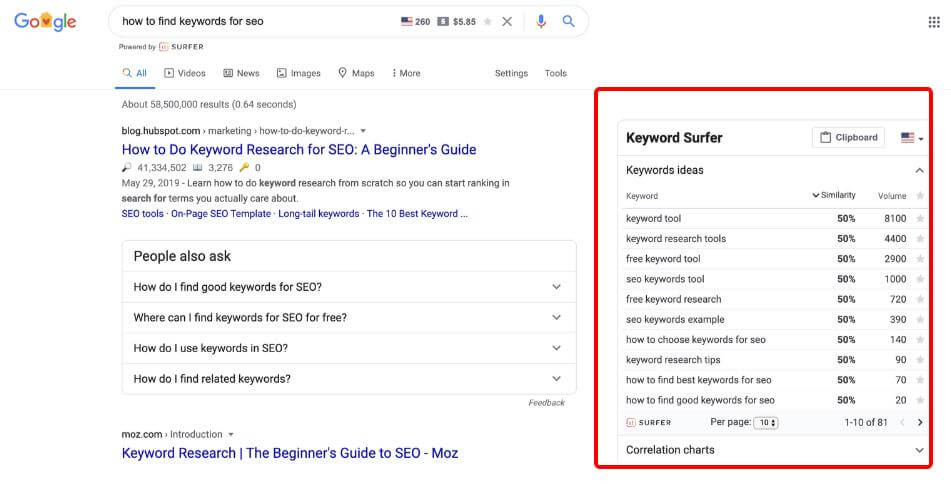Click the $5.85 CPC indicator
This screenshot has width=951, height=484.
(457, 22)
